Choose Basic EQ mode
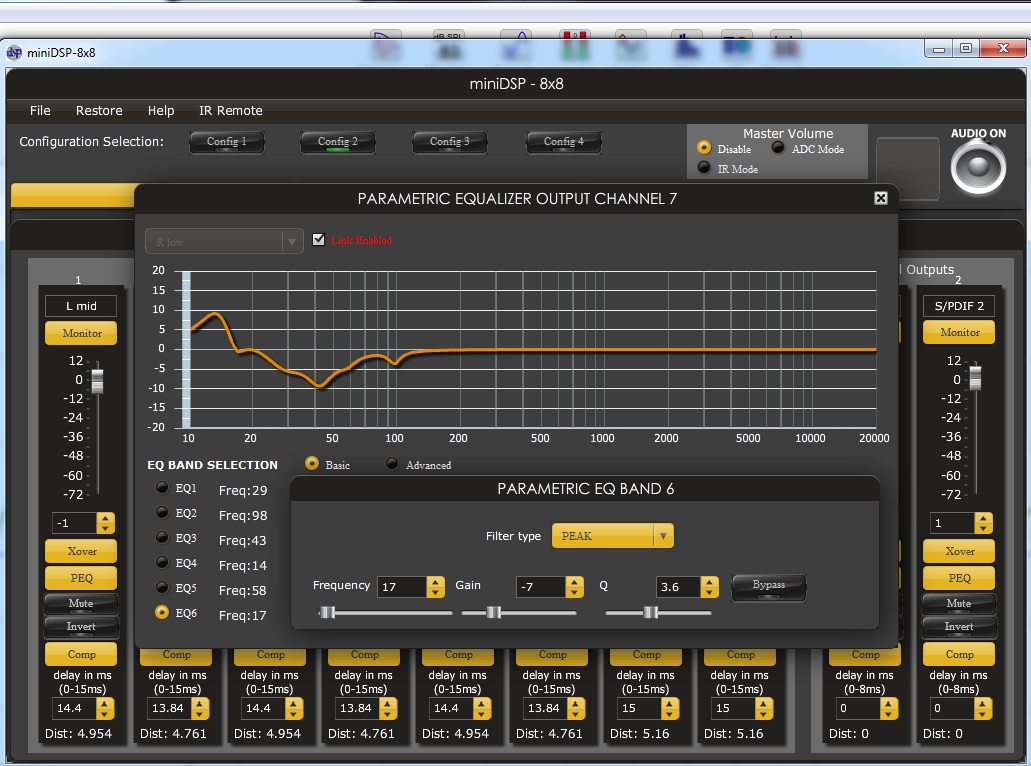 (x=312, y=464)
